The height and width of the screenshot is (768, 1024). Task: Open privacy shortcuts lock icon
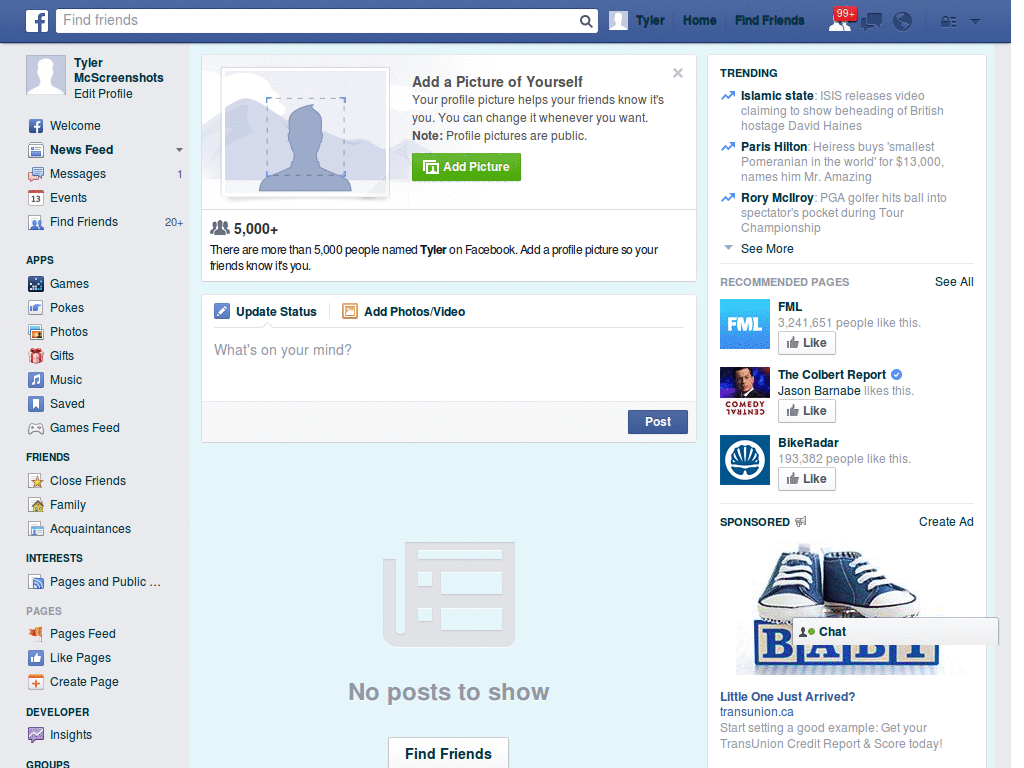(948, 22)
